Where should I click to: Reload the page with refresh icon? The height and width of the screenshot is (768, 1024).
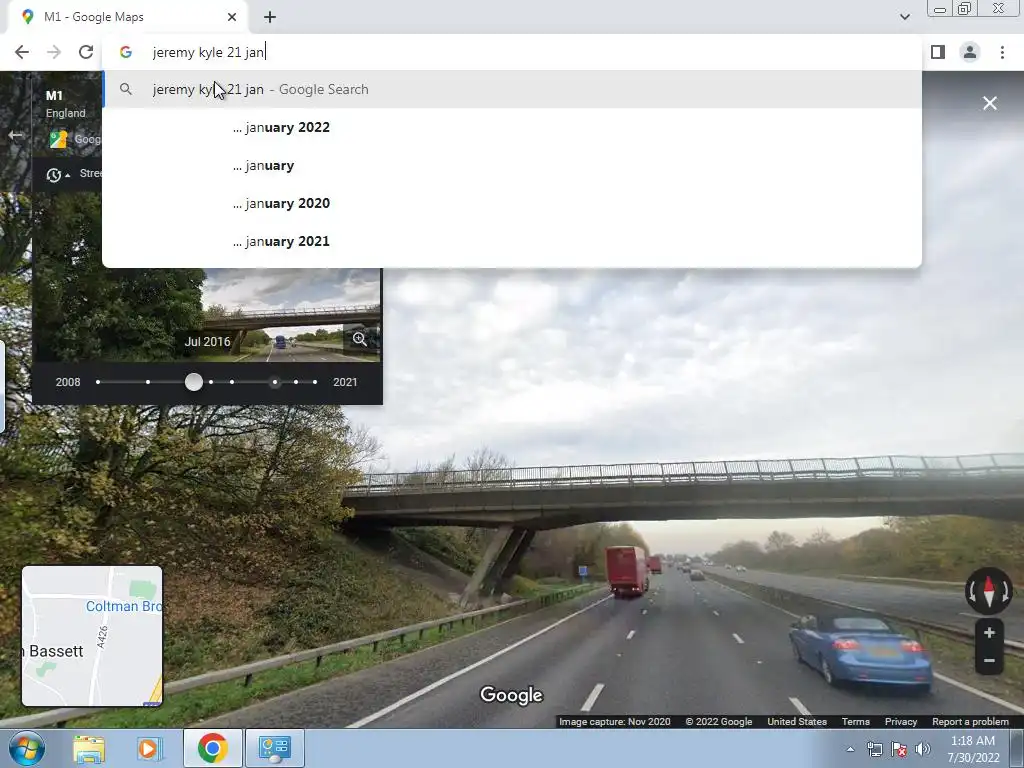(x=86, y=52)
